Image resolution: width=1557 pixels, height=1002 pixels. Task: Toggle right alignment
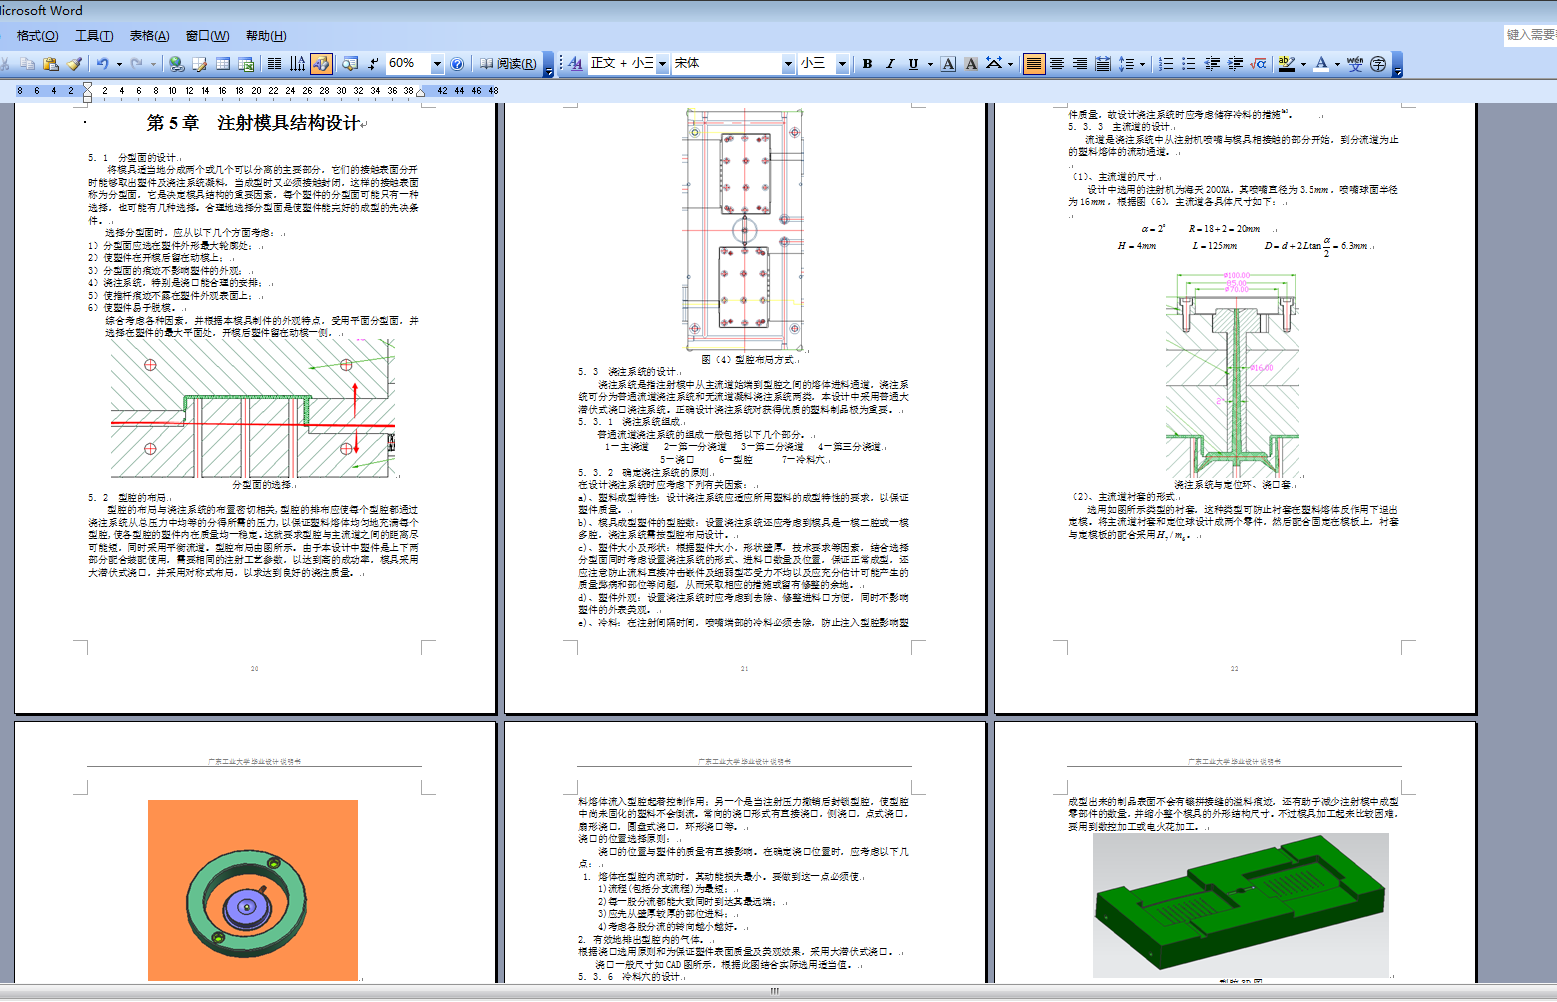pyautogui.click(x=1080, y=64)
